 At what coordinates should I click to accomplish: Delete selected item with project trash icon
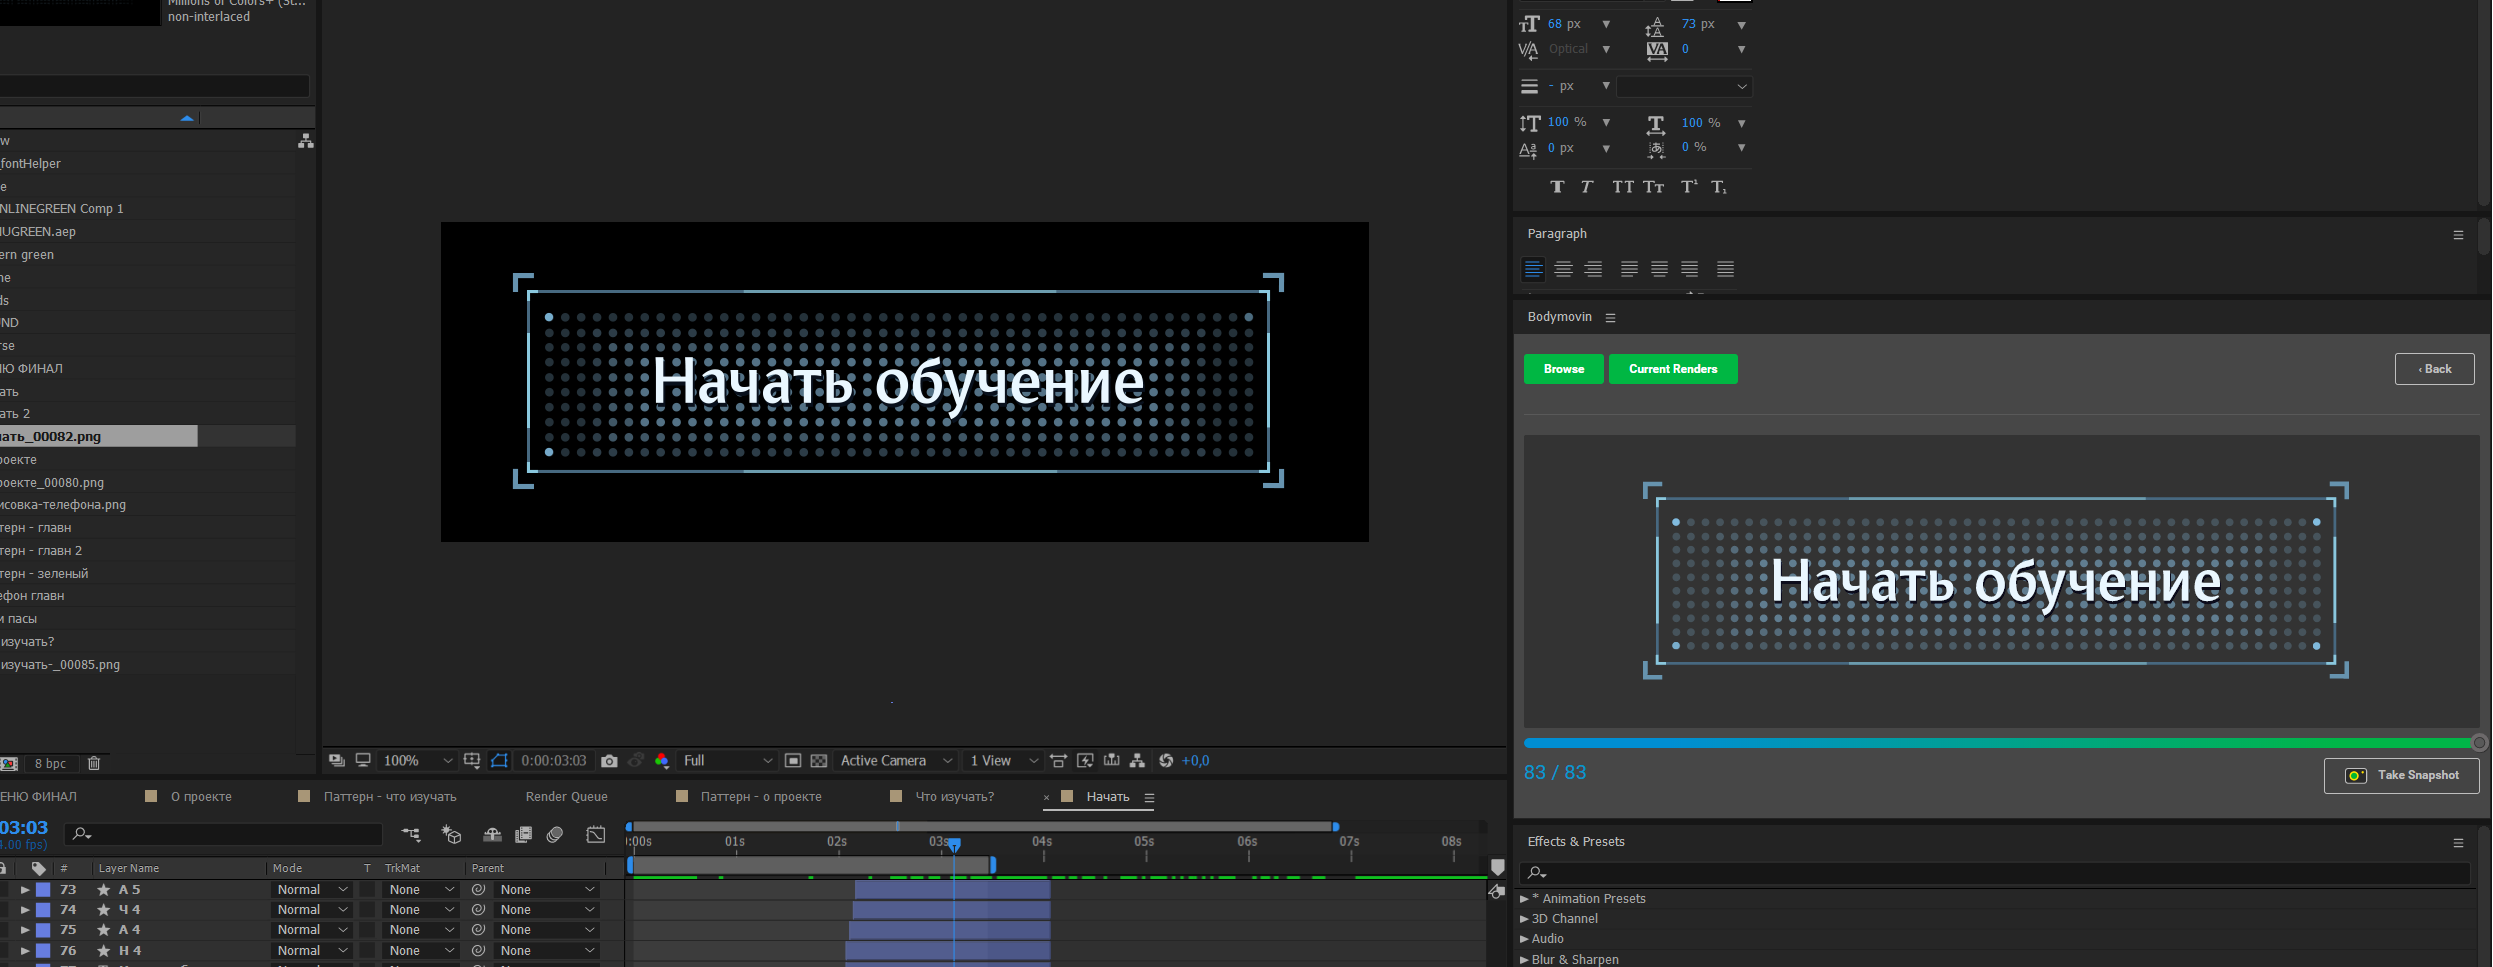(x=94, y=763)
